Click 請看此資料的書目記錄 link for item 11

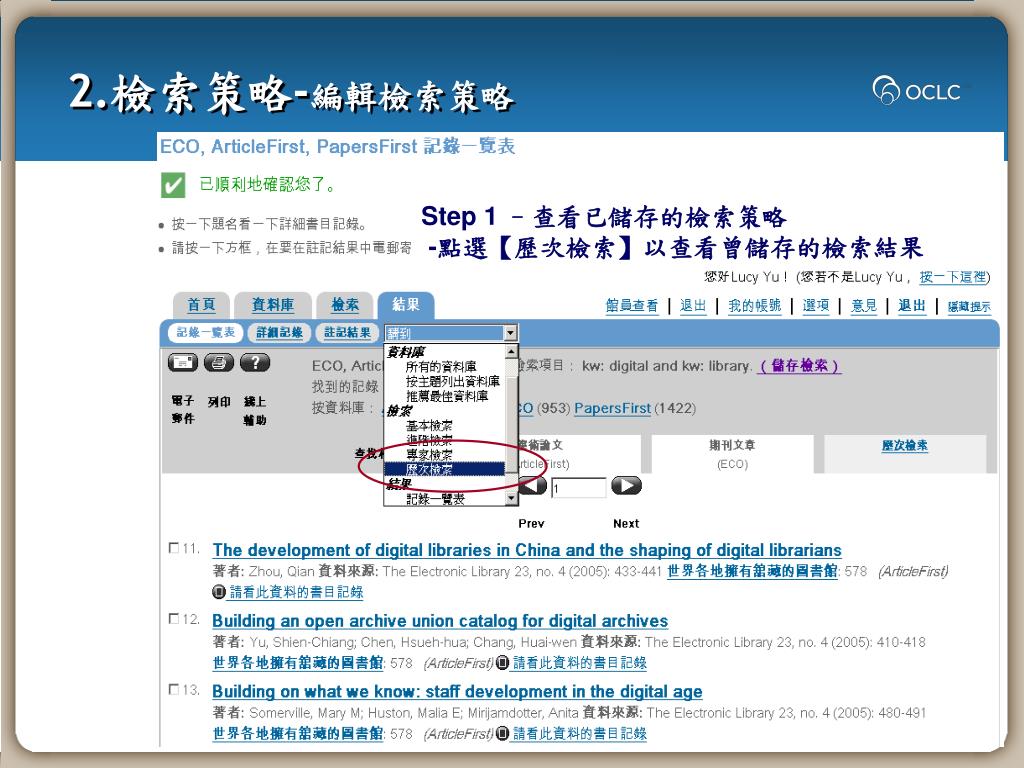[296, 592]
